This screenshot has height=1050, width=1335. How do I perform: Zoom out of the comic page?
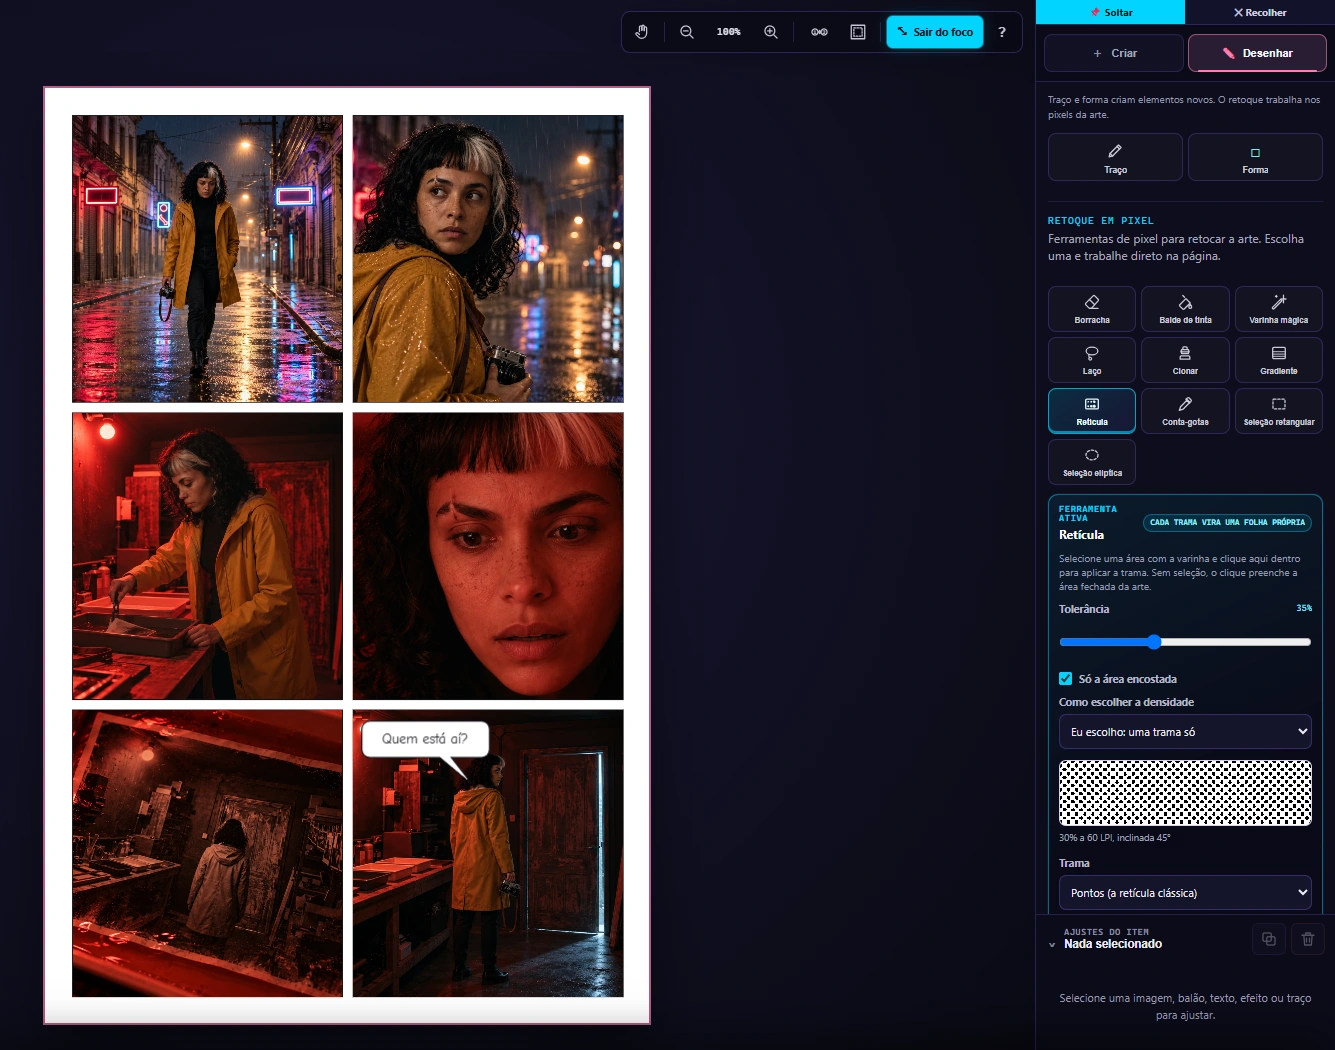tap(687, 32)
